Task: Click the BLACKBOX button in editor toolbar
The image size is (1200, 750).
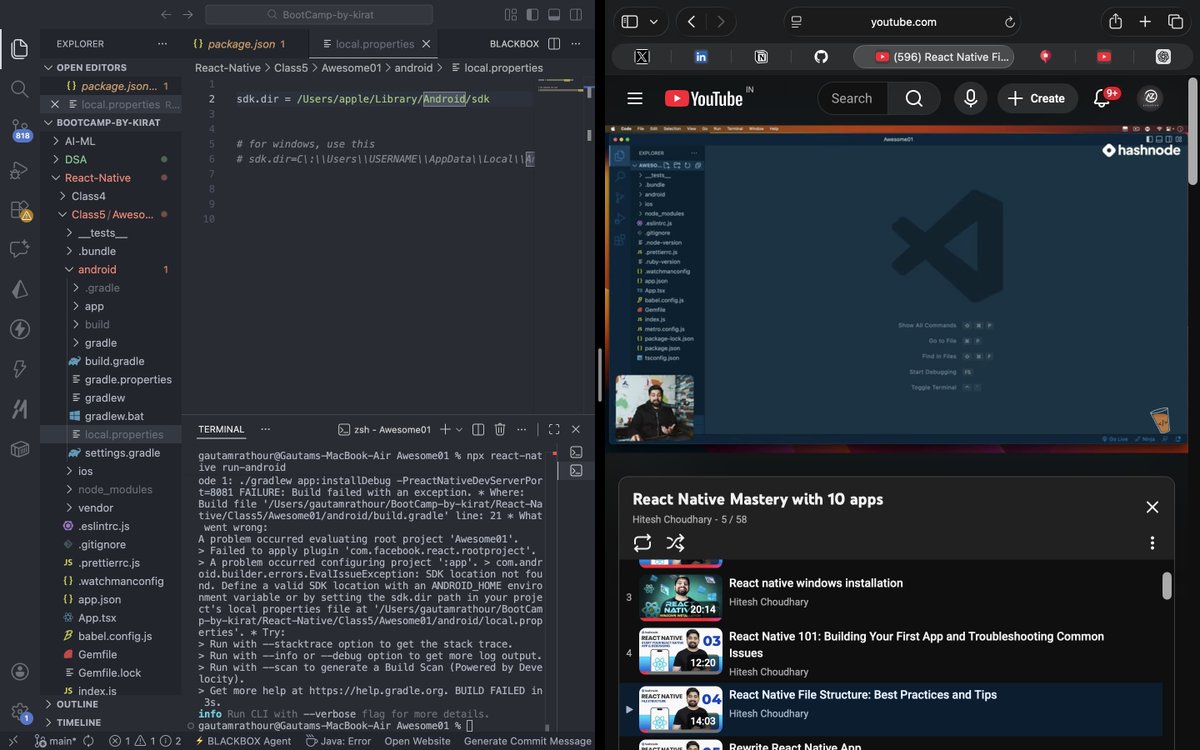Action: pos(514,44)
